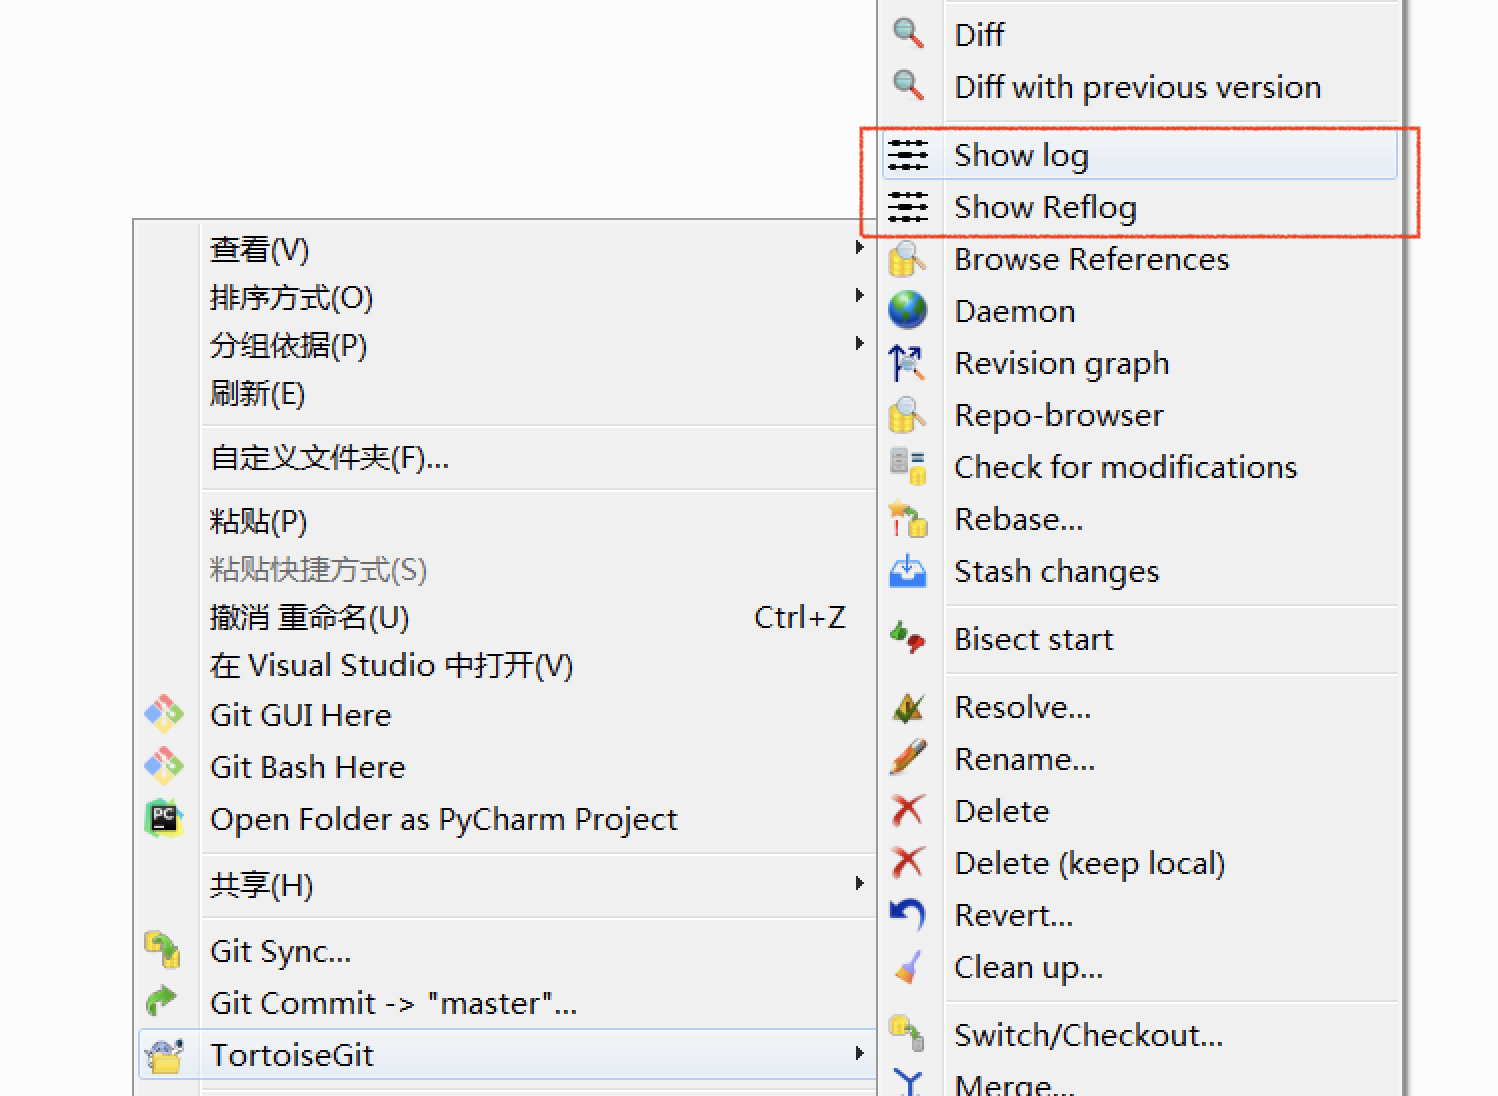Click the Stash changes tray icon
Screen dimensions: 1498x1096
pyautogui.click(x=908, y=571)
